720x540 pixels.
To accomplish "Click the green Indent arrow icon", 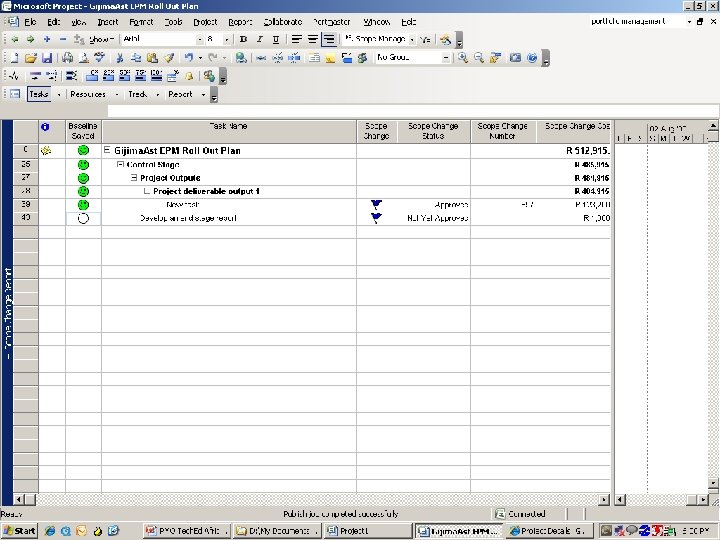I will 31,39.
